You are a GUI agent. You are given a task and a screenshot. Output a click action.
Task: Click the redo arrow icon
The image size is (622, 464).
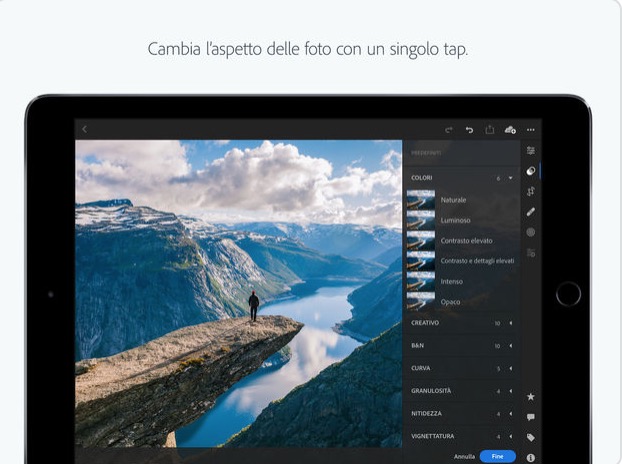coord(449,130)
